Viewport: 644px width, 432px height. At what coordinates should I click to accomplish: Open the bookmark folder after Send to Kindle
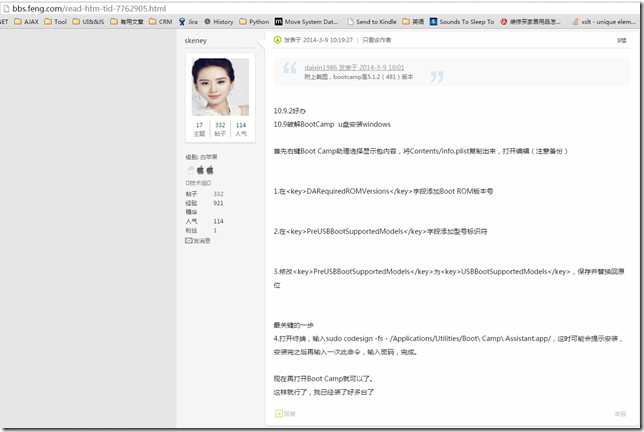click(x=413, y=21)
